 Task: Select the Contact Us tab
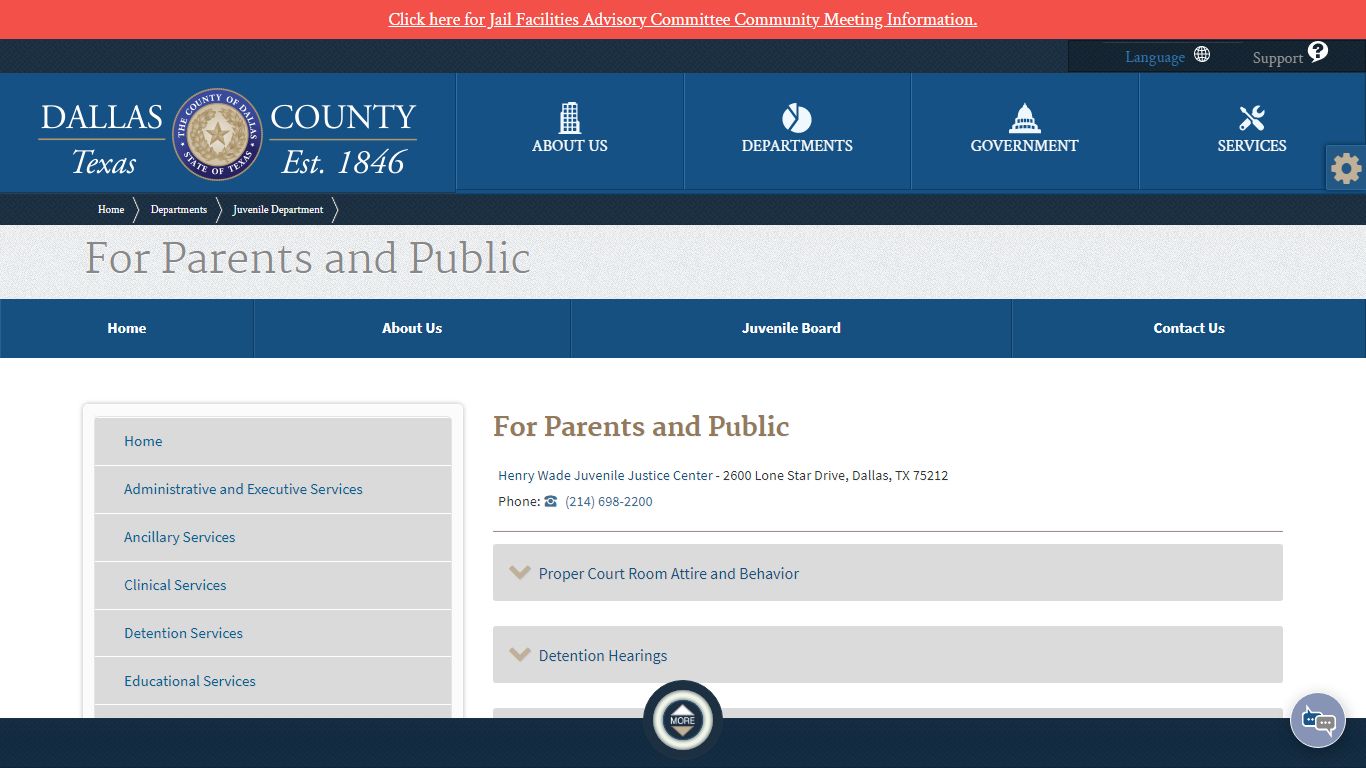tap(1189, 328)
